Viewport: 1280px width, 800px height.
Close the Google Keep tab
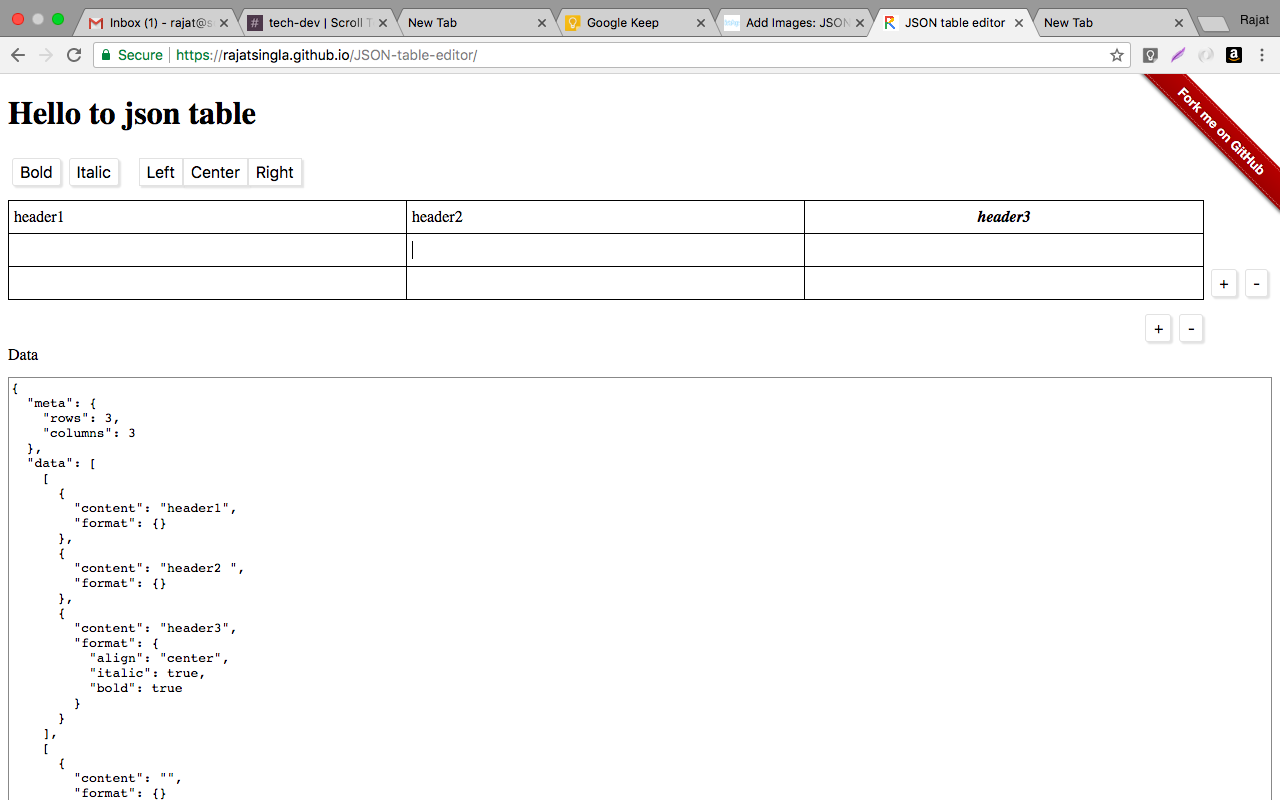pyautogui.click(x=701, y=23)
